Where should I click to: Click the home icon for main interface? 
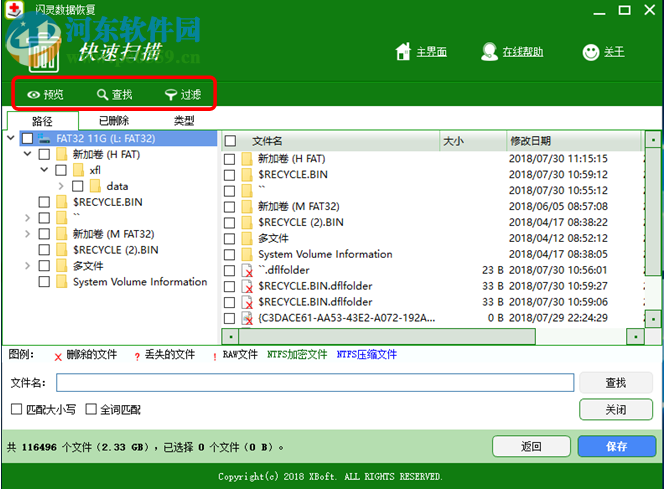point(403,52)
